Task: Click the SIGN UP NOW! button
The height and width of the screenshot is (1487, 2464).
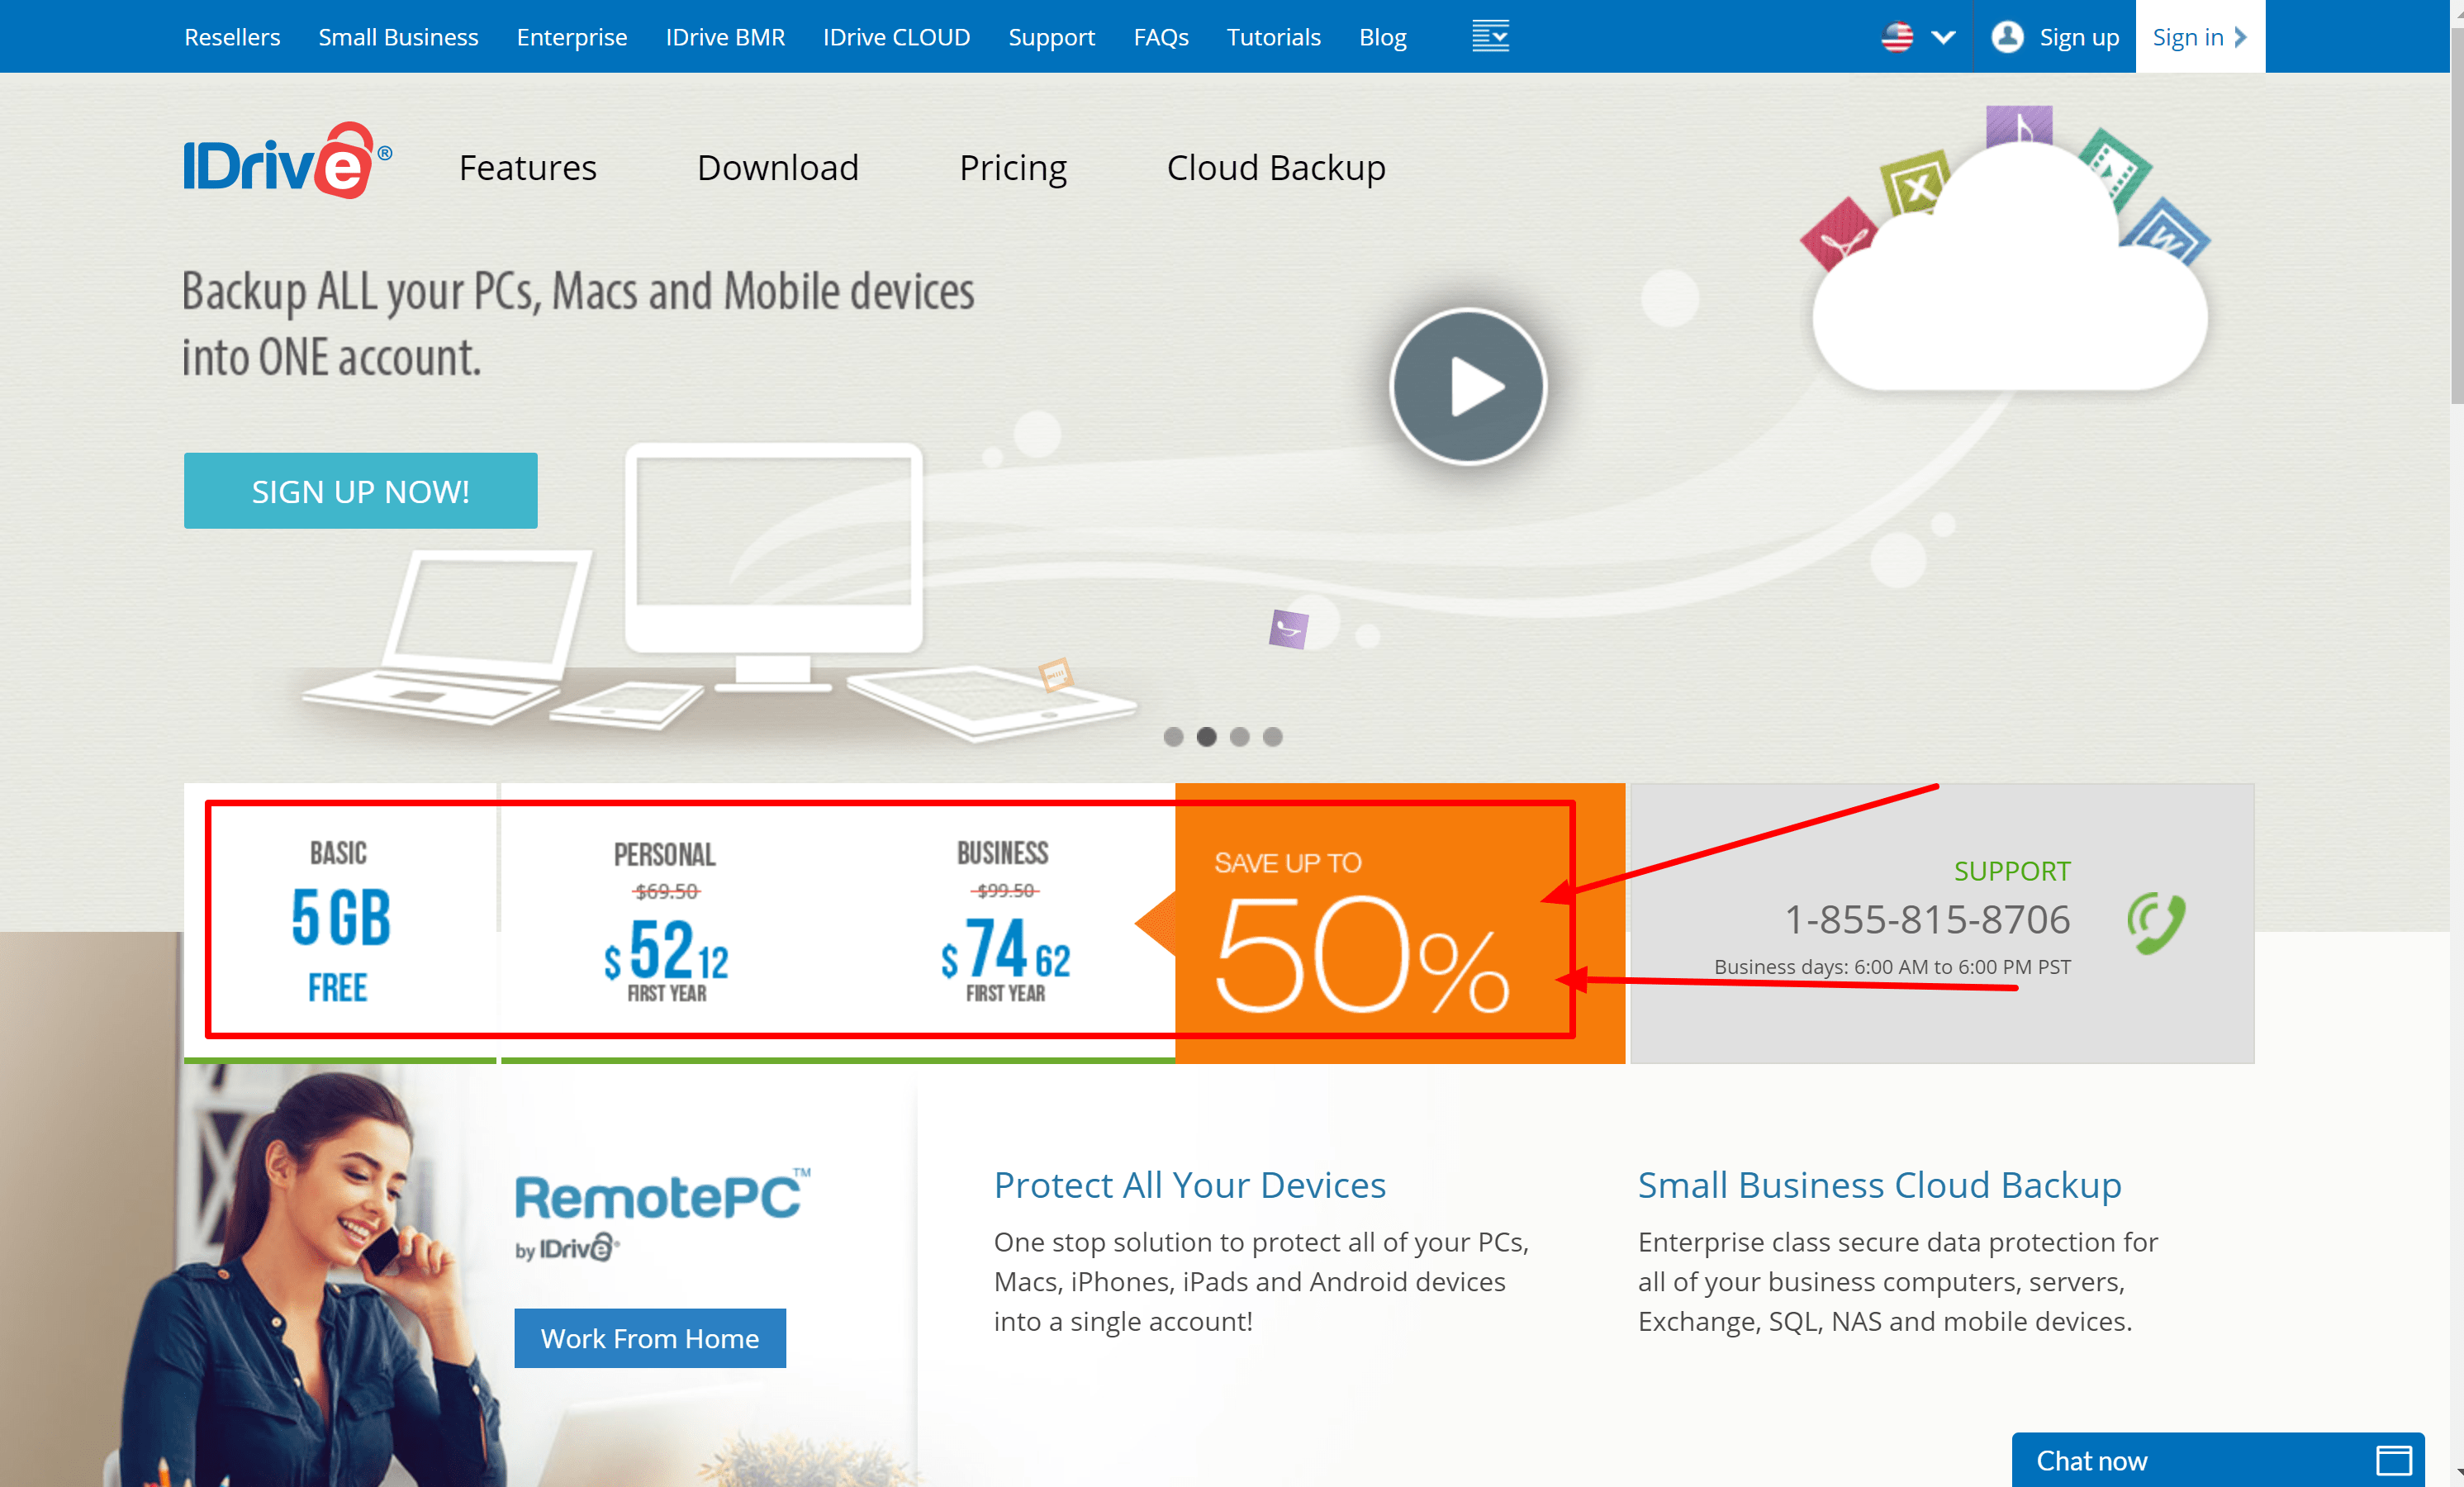Action: click(x=360, y=490)
